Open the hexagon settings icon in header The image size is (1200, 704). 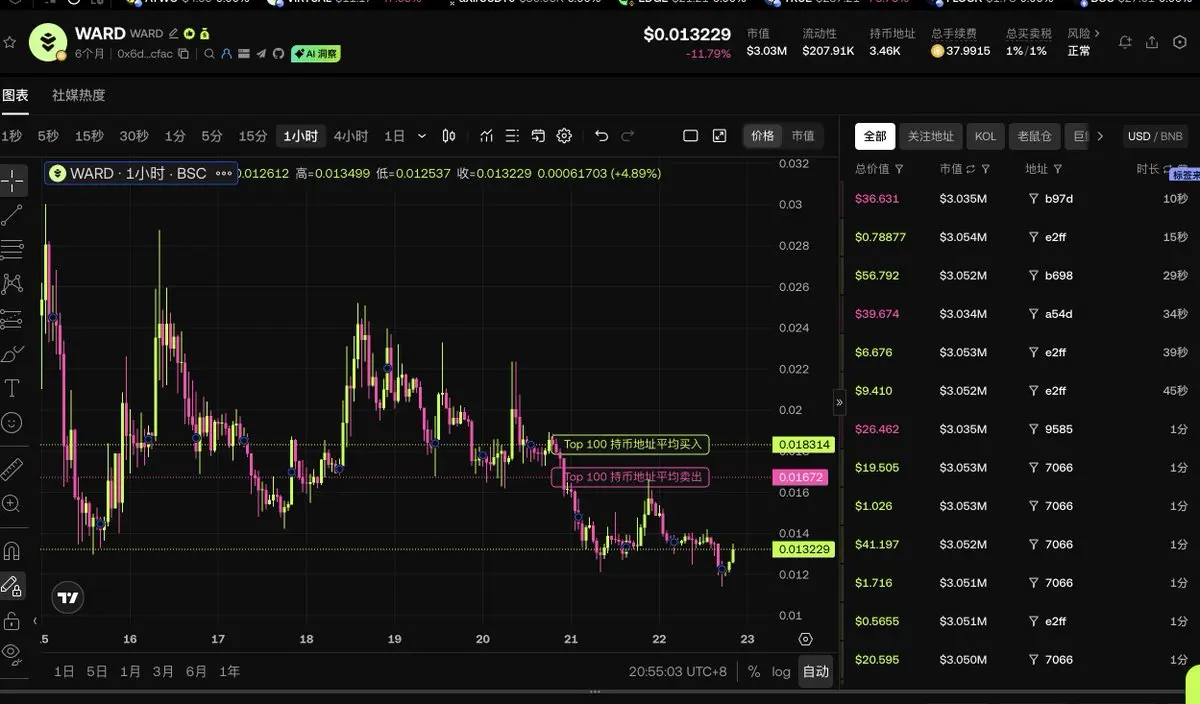[x=1180, y=42]
